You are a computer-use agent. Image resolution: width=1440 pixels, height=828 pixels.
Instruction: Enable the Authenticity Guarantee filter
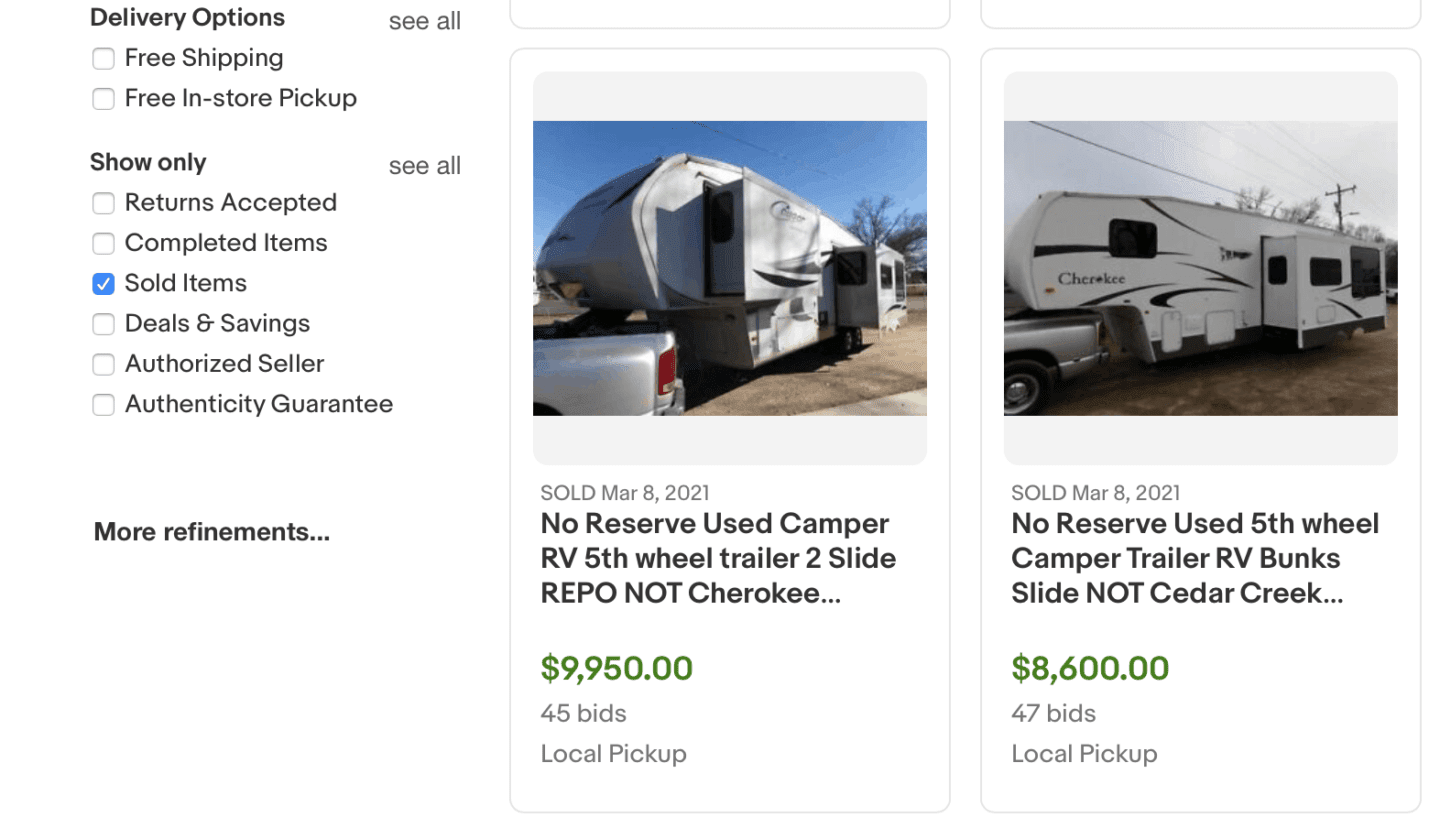click(x=103, y=405)
